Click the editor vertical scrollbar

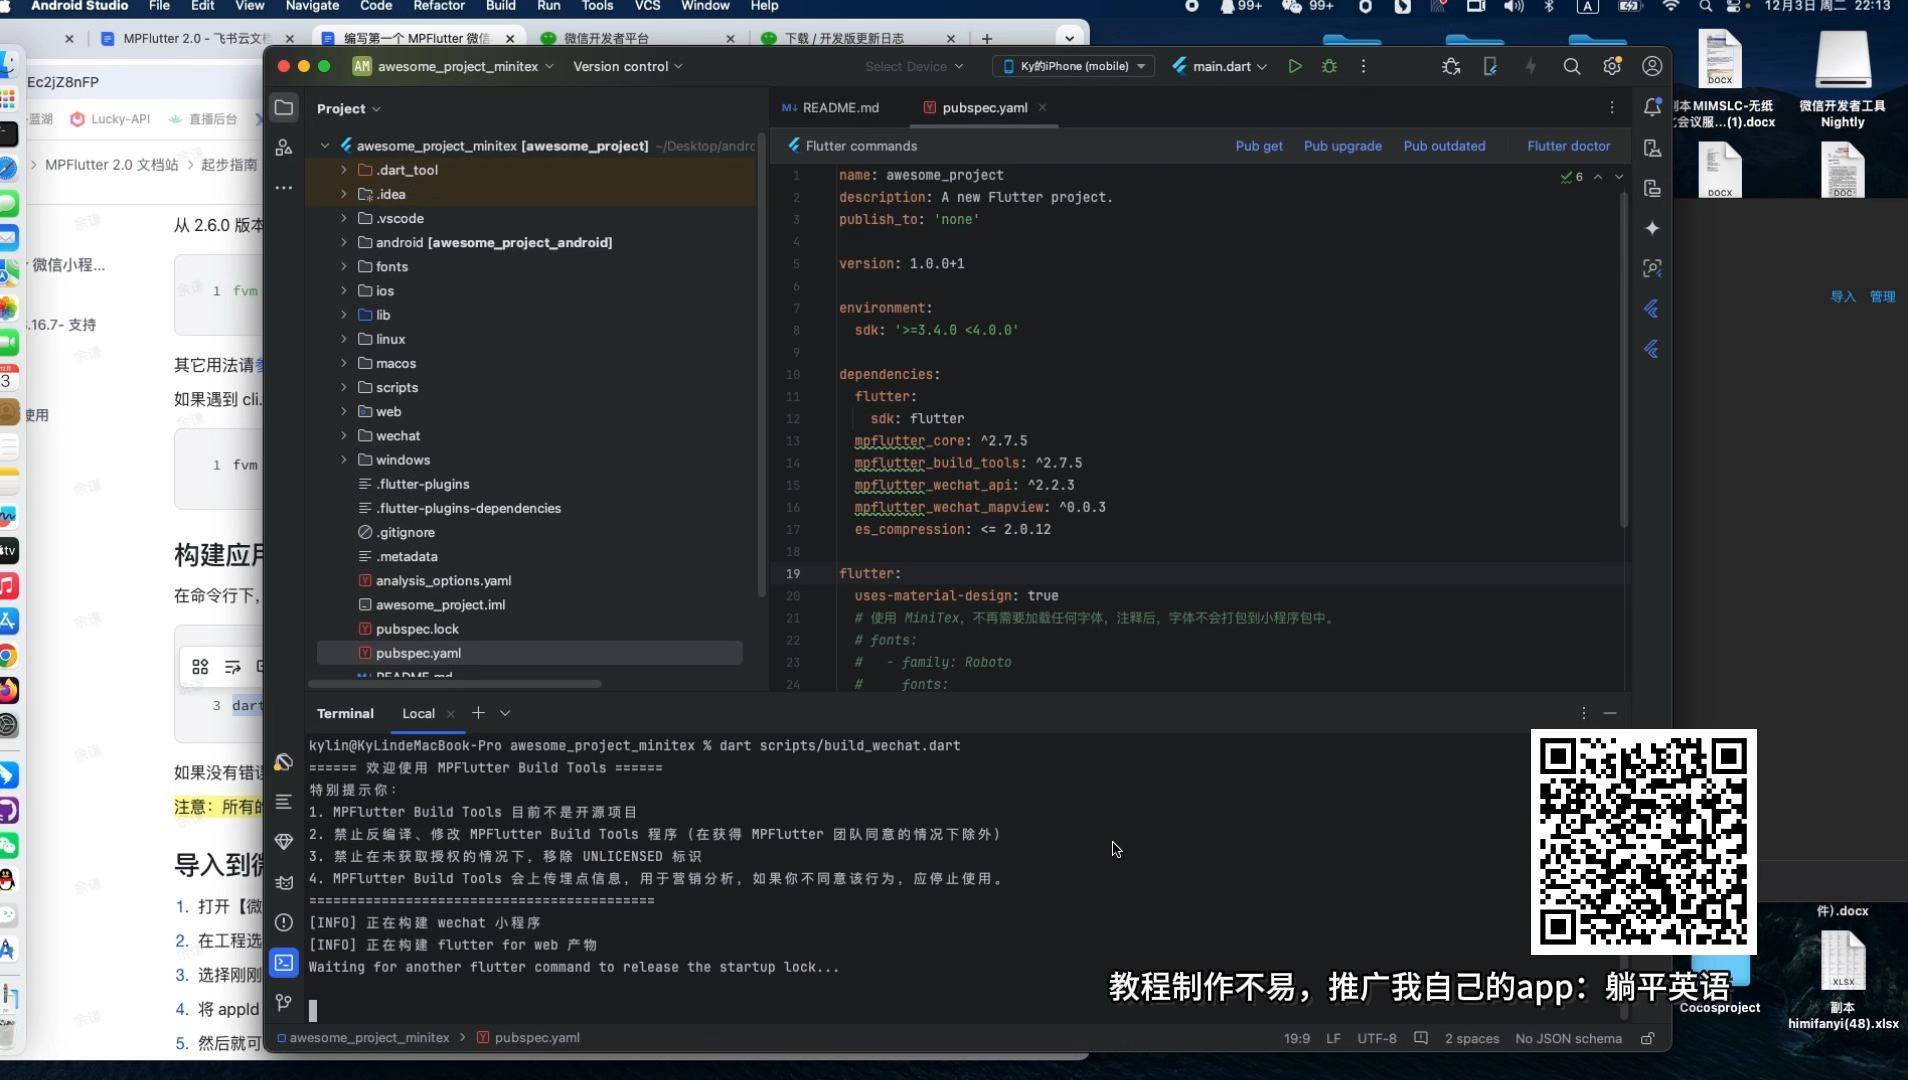click(x=1622, y=360)
